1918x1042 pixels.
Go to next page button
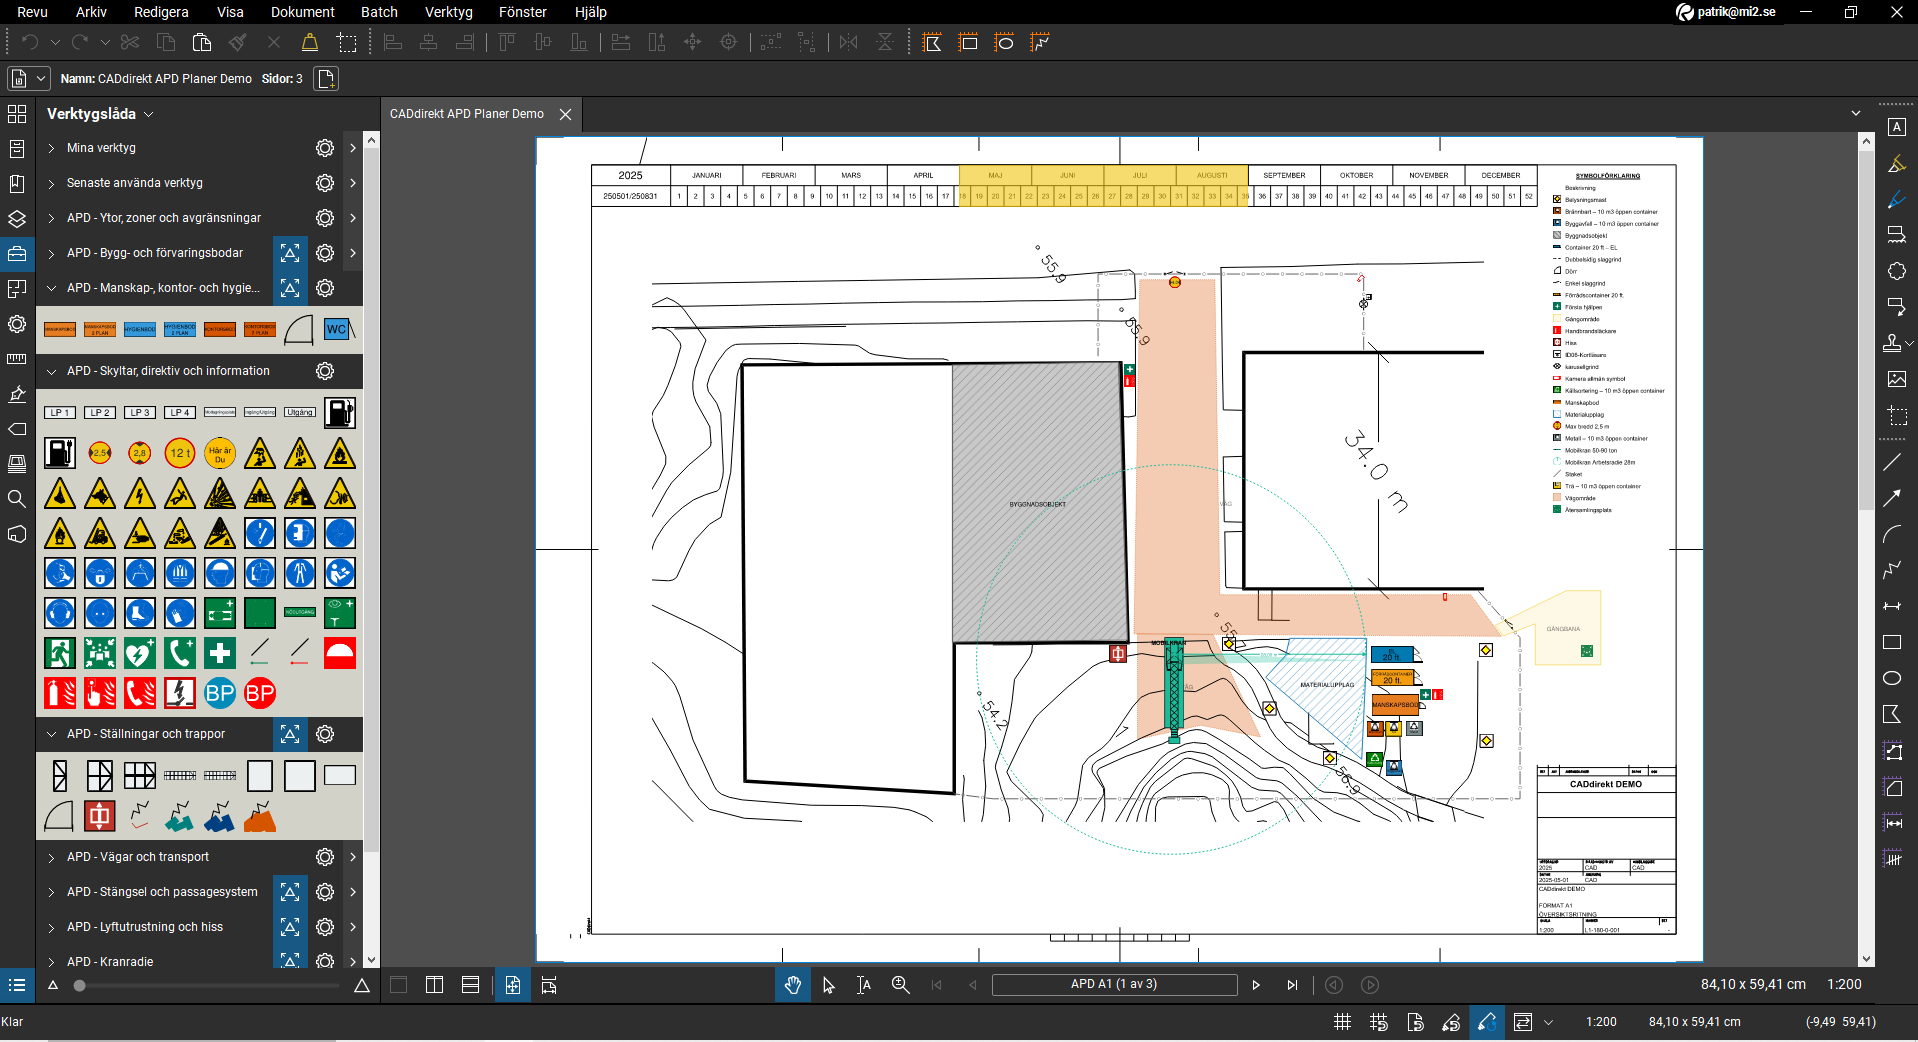(1256, 985)
